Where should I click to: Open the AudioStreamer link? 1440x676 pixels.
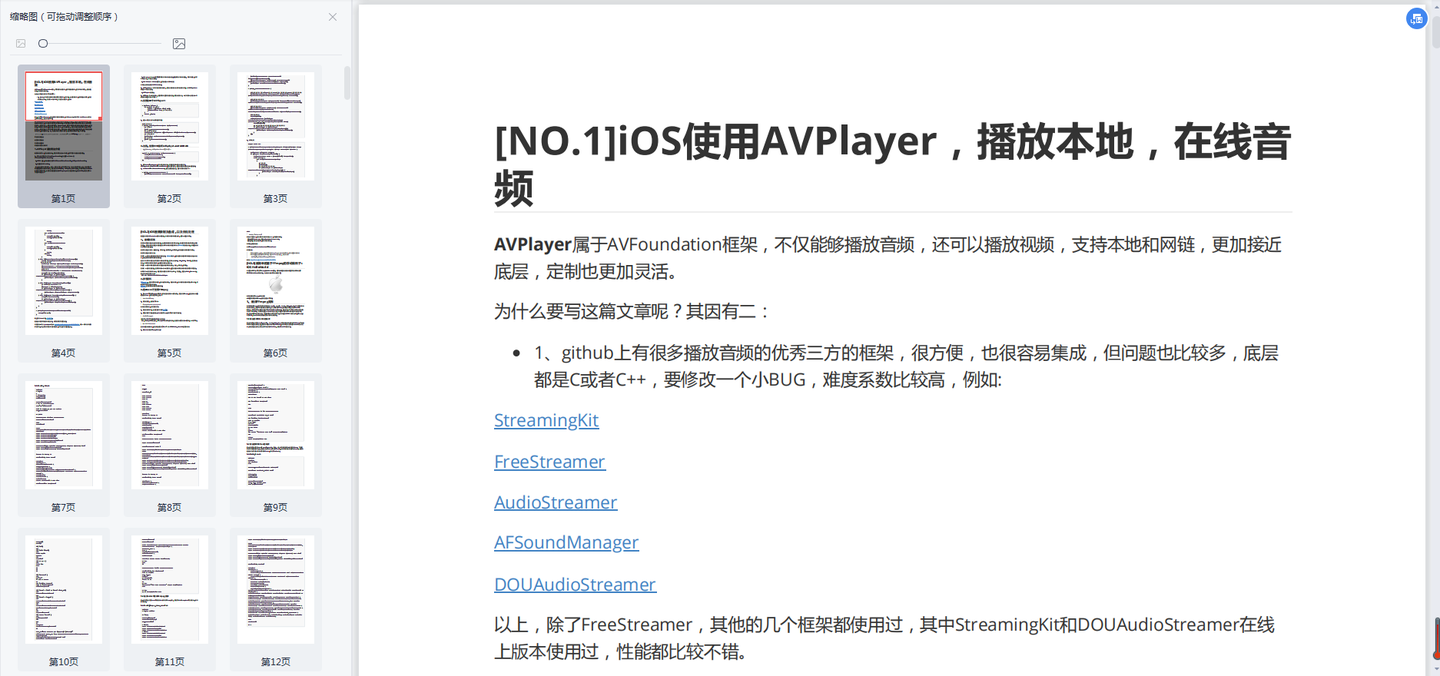[555, 501]
